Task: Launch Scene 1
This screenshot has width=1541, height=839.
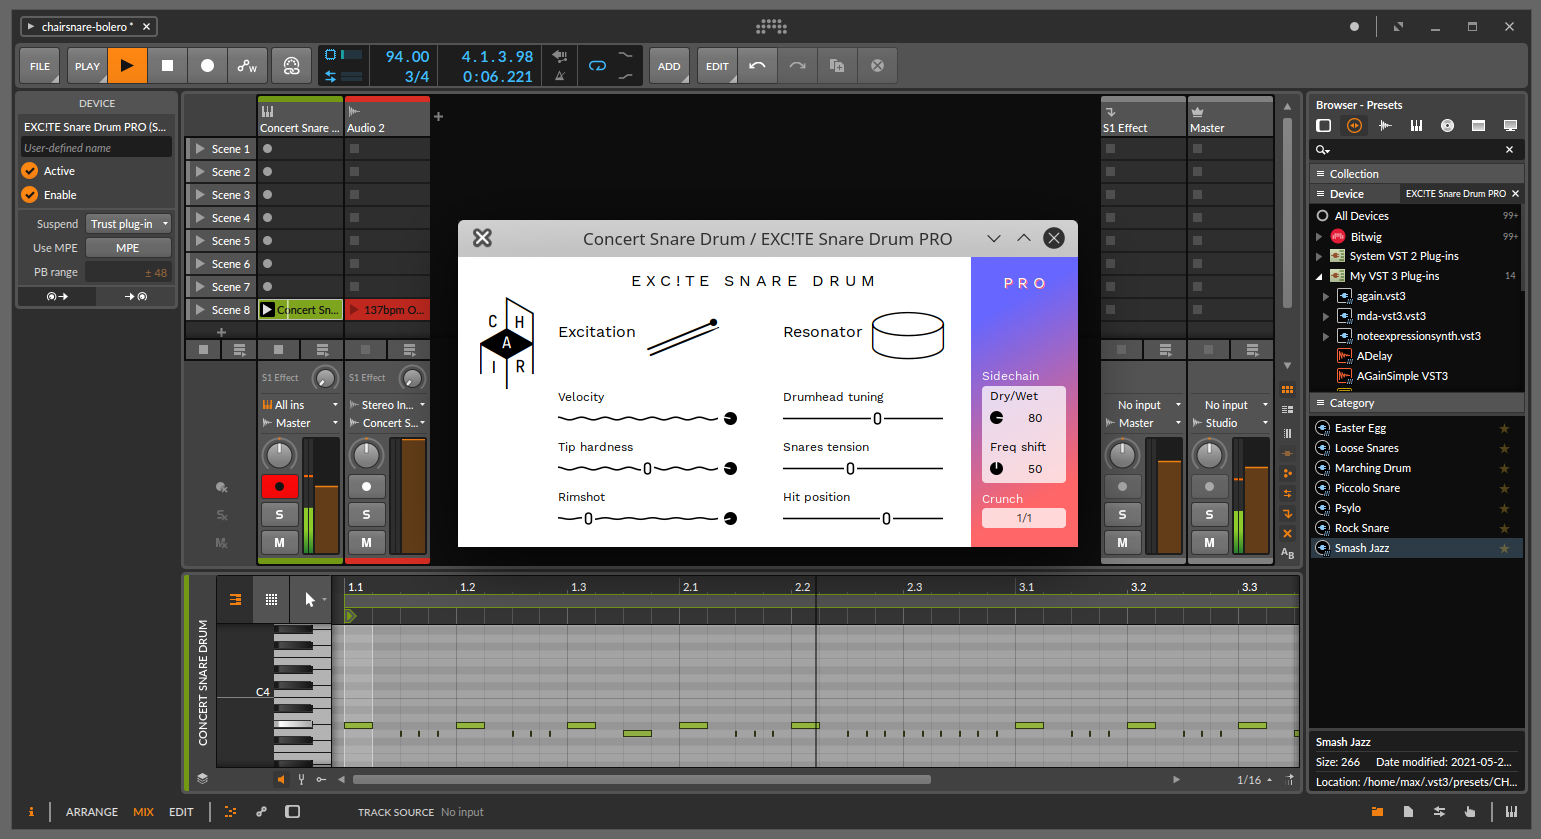Action: 200,149
